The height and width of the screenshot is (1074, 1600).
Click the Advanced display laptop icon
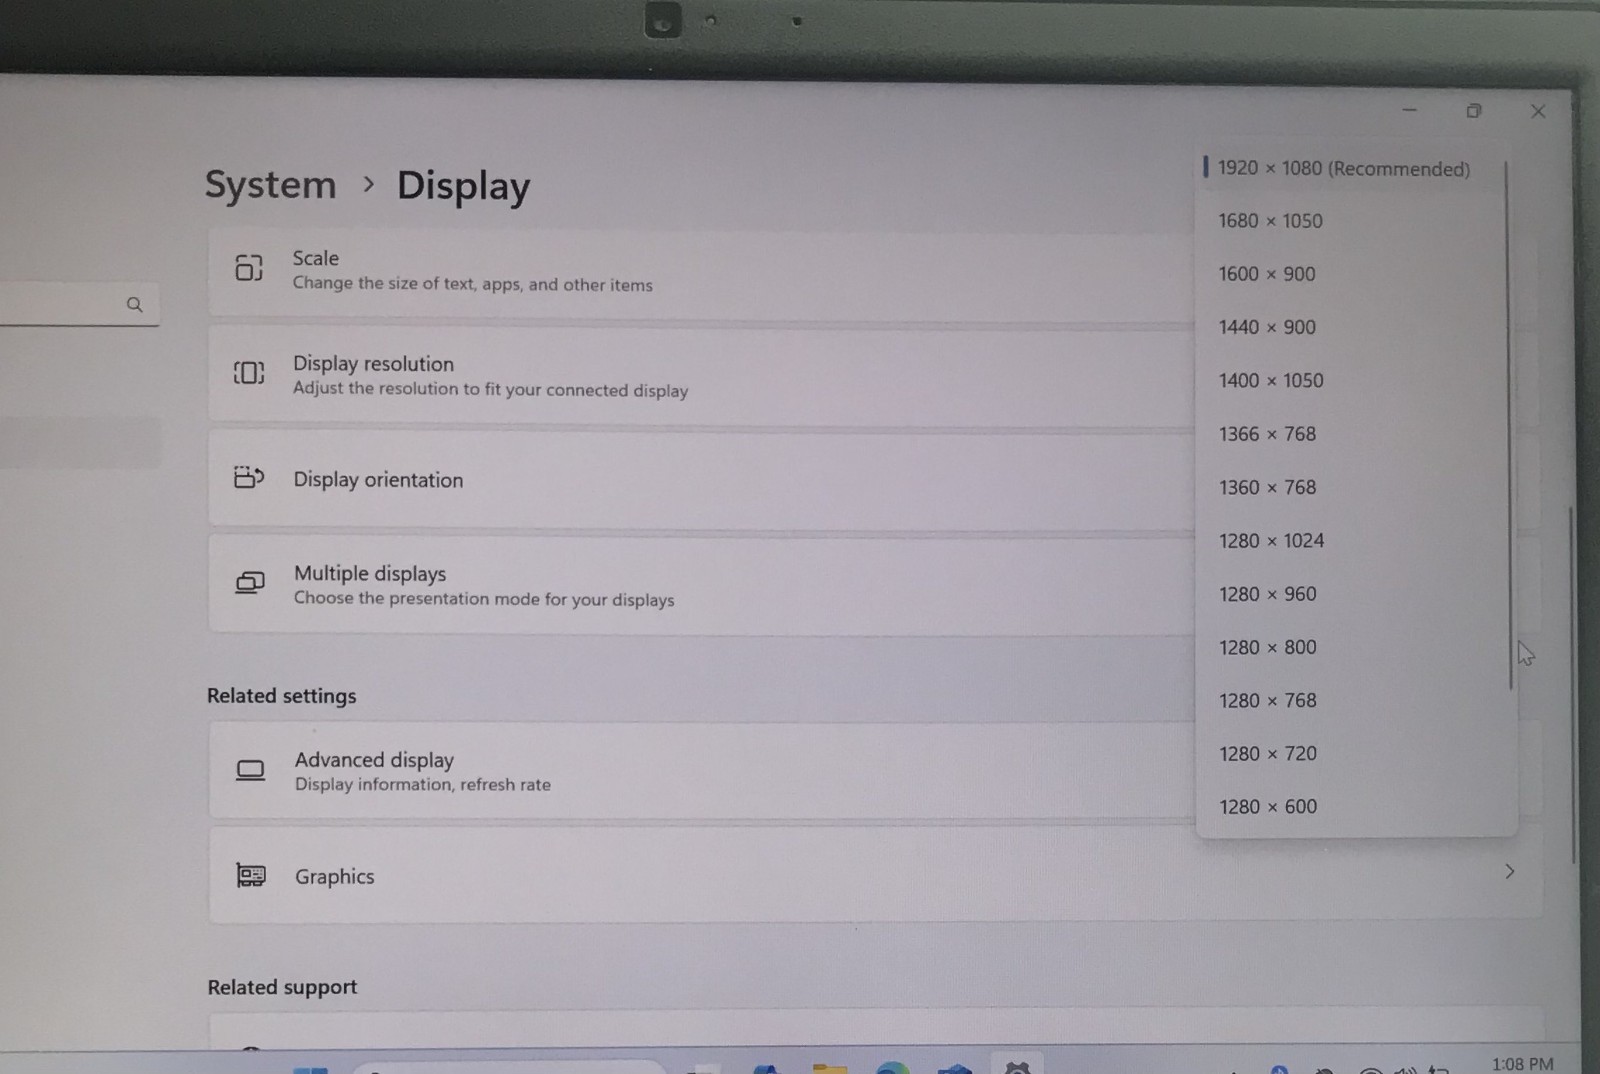tap(250, 770)
